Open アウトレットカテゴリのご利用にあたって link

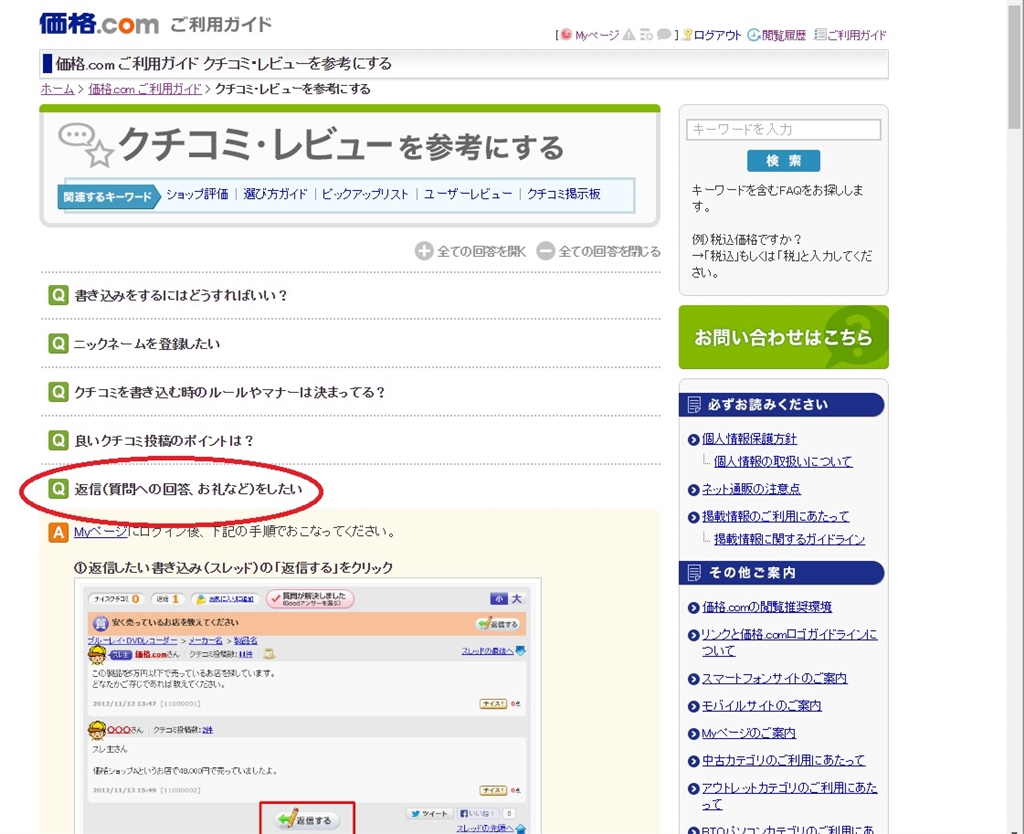coord(790,795)
